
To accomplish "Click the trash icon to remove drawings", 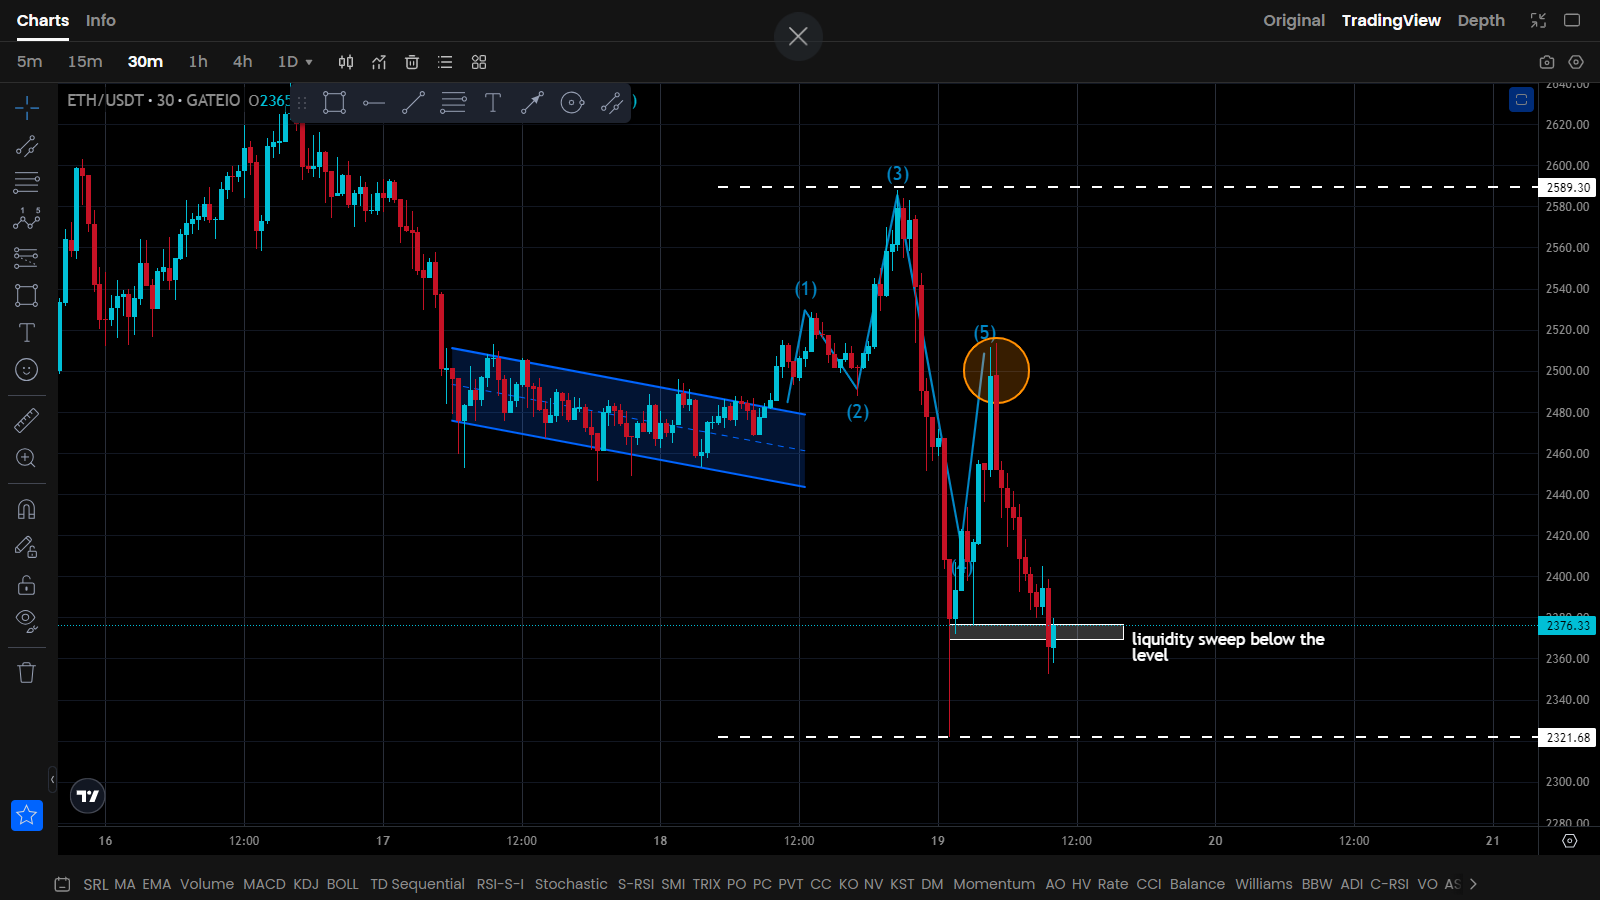I will pos(27,673).
